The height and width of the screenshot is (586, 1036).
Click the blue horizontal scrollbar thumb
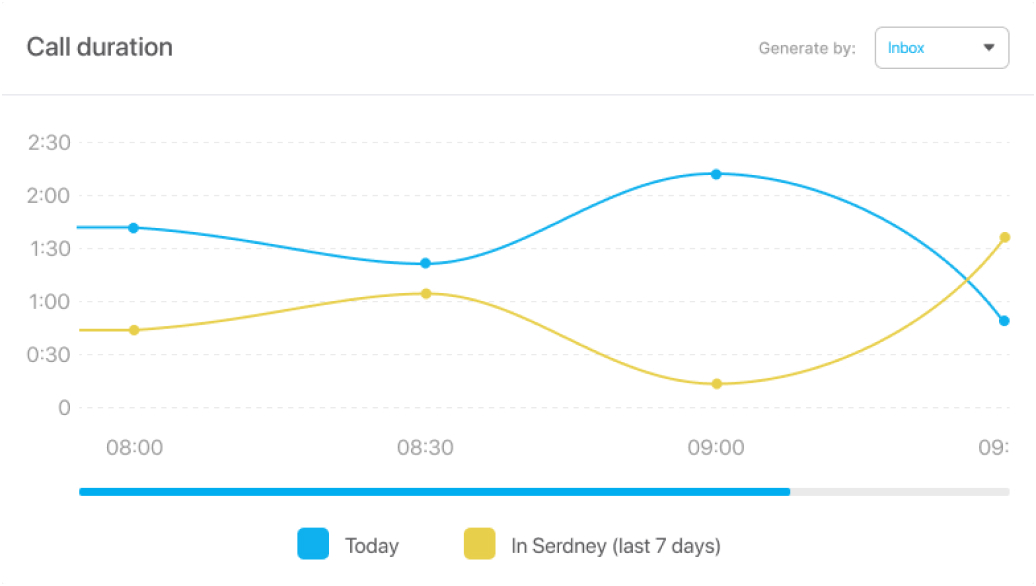434,492
